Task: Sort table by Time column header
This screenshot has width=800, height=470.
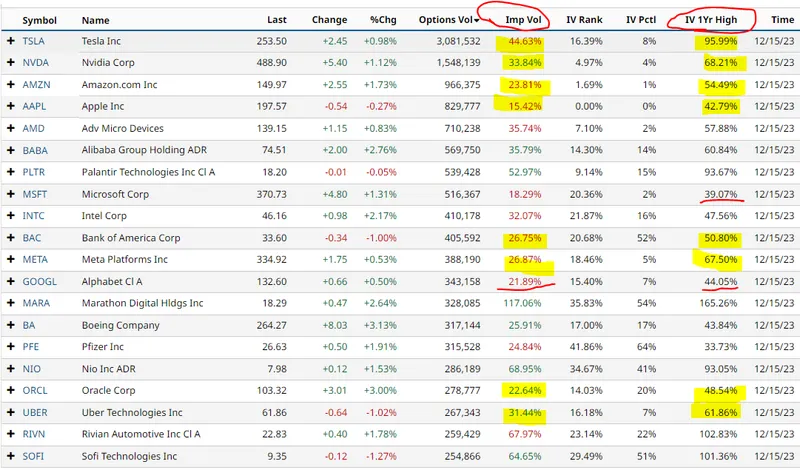Action: pyautogui.click(x=783, y=20)
